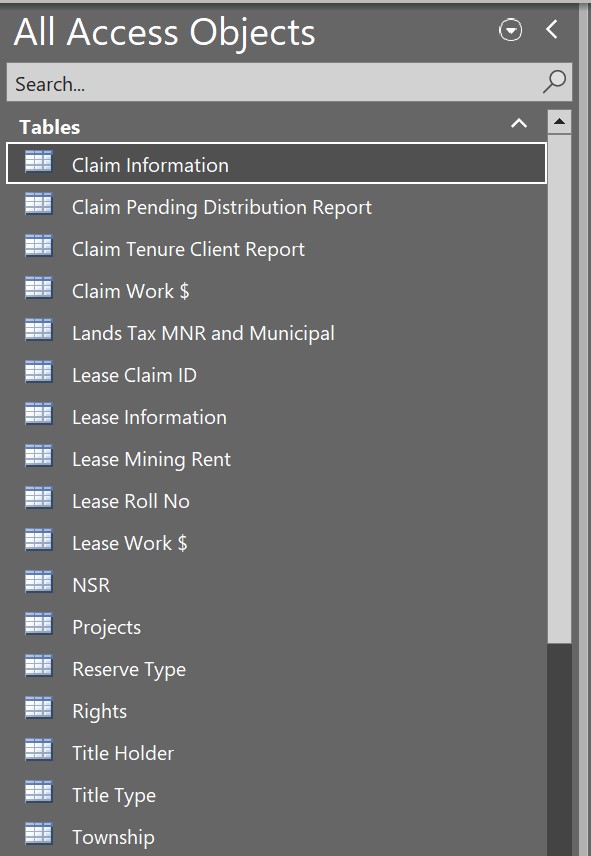Image resolution: width=591 pixels, height=856 pixels.
Task: Select the Reserve Type table name
Action: click(x=129, y=670)
